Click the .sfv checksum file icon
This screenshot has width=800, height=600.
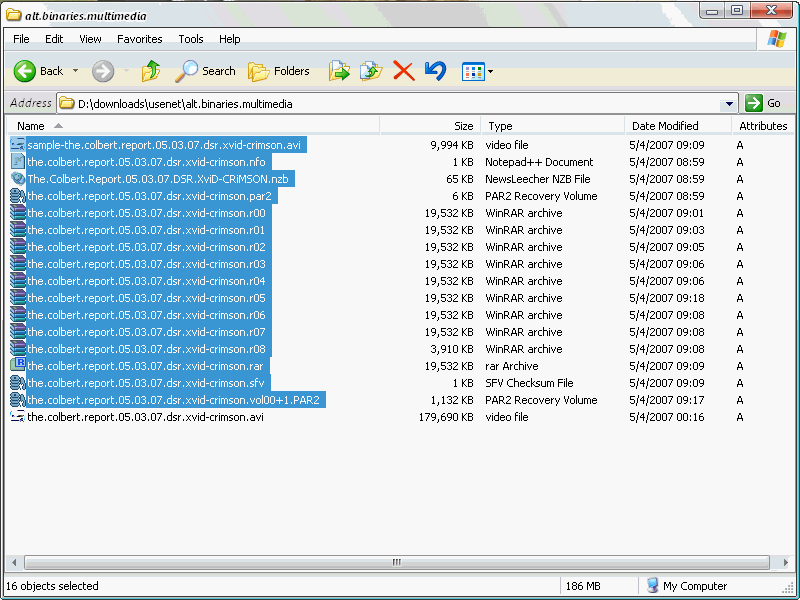(x=18, y=383)
